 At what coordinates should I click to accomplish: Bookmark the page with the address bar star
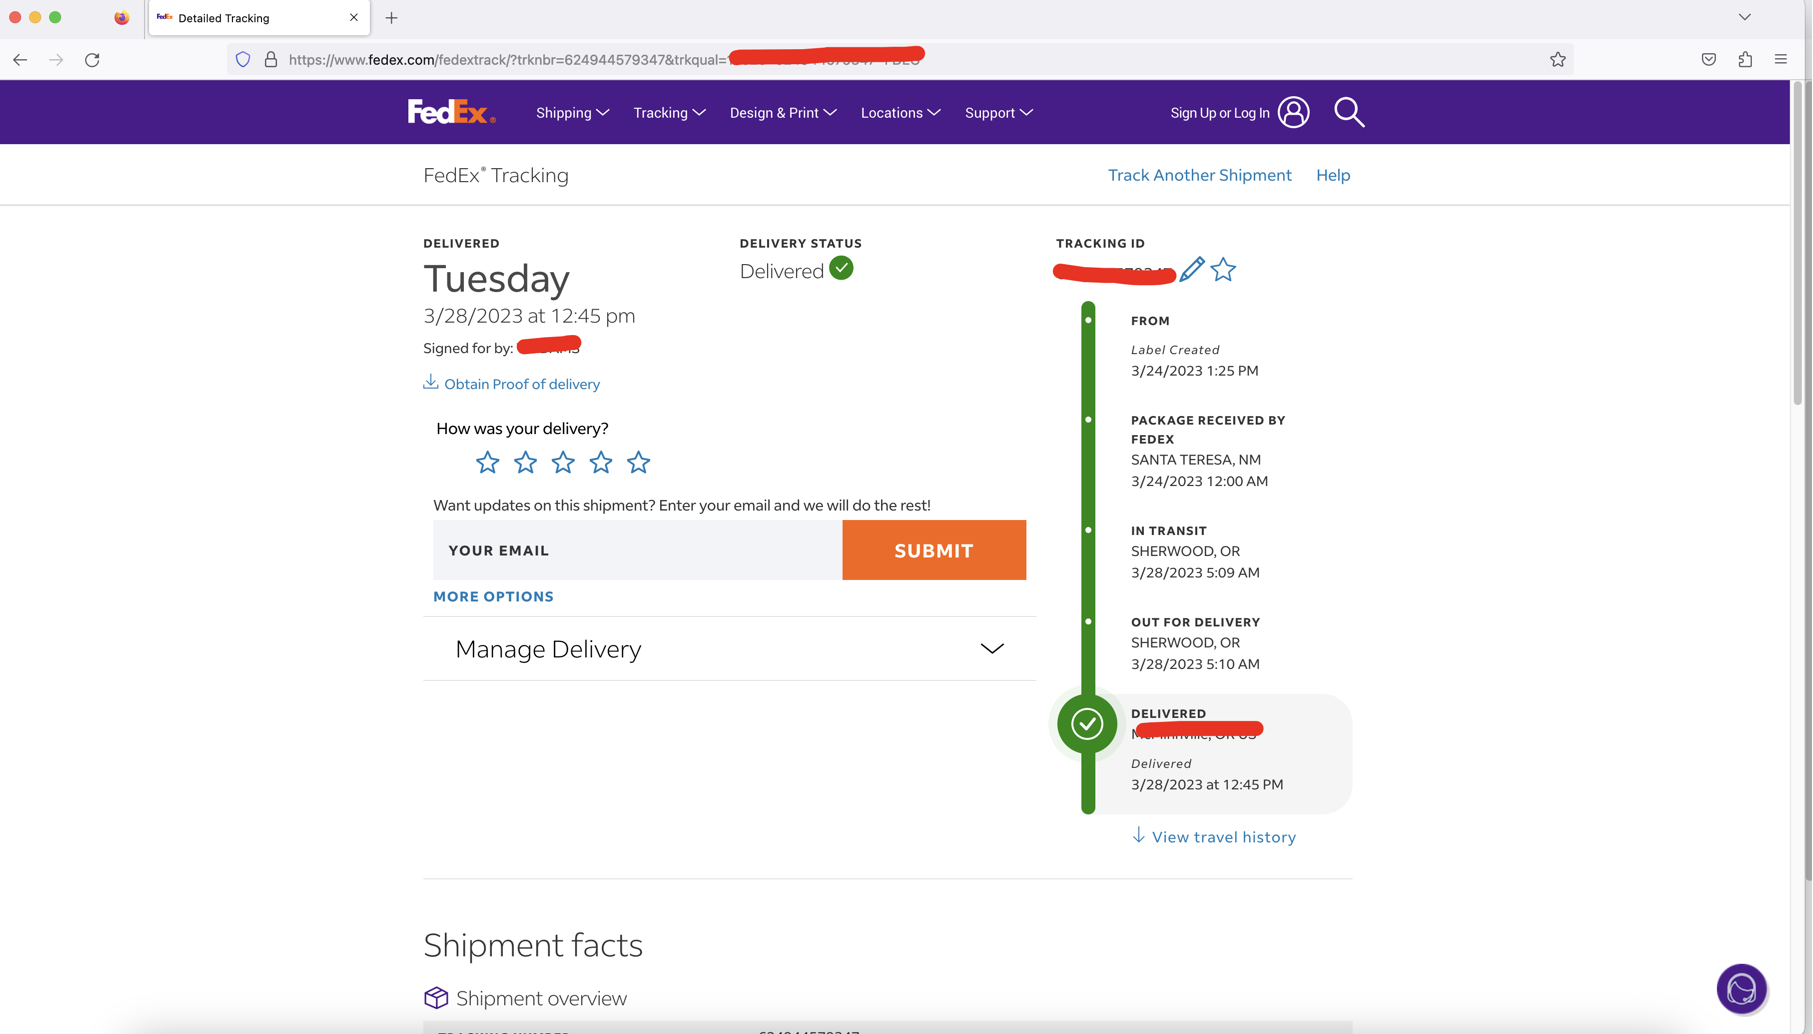tap(1557, 59)
